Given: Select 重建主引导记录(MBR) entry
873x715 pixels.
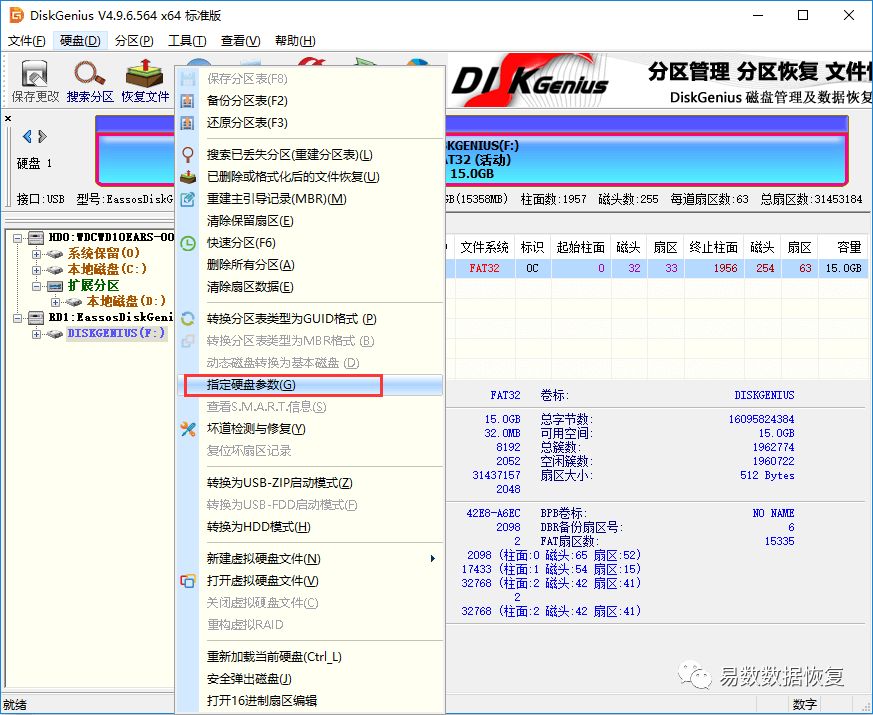Looking at the screenshot, I should 310,199.
